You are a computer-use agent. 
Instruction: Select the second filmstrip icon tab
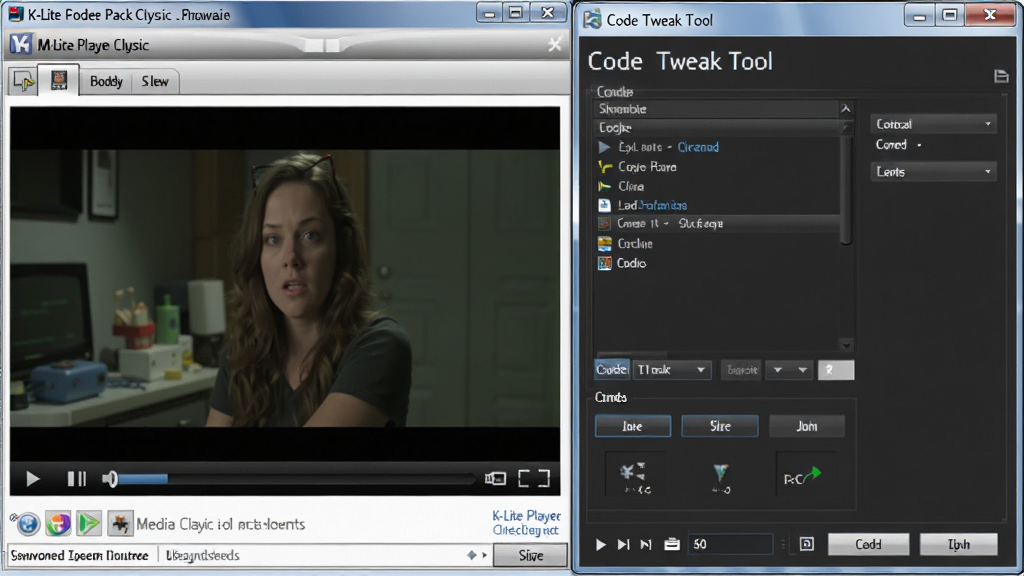click(x=59, y=80)
